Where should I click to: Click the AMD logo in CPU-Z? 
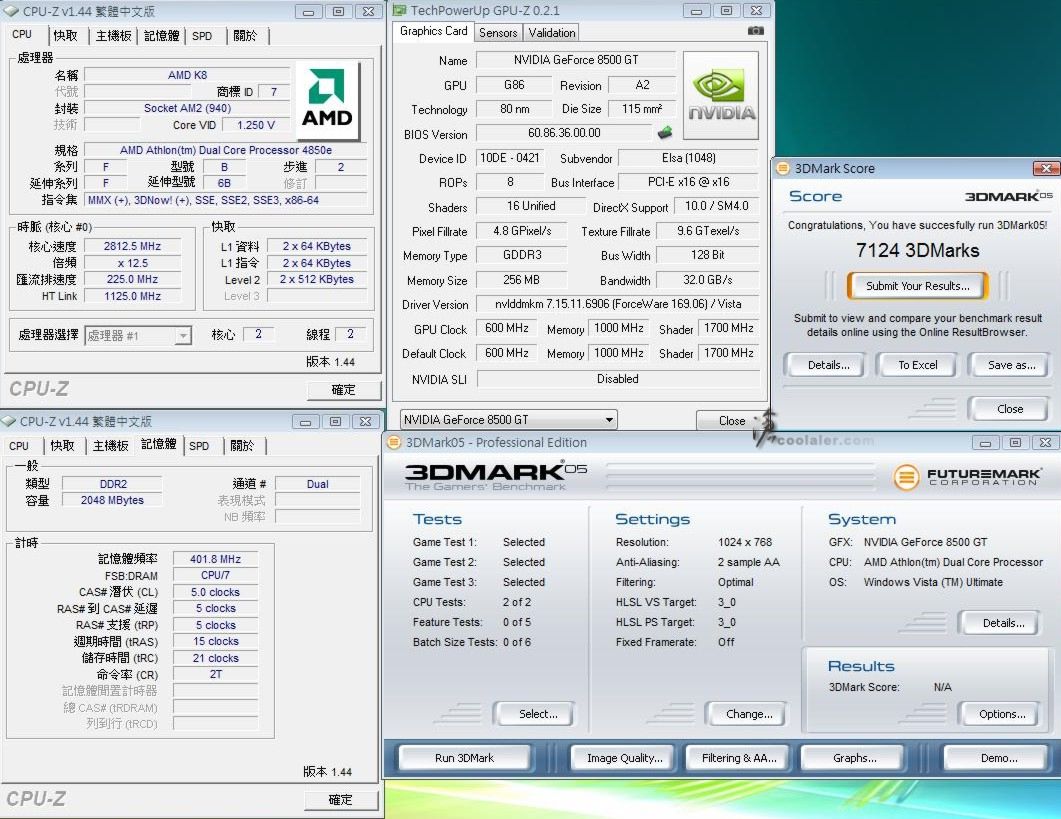point(327,100)
